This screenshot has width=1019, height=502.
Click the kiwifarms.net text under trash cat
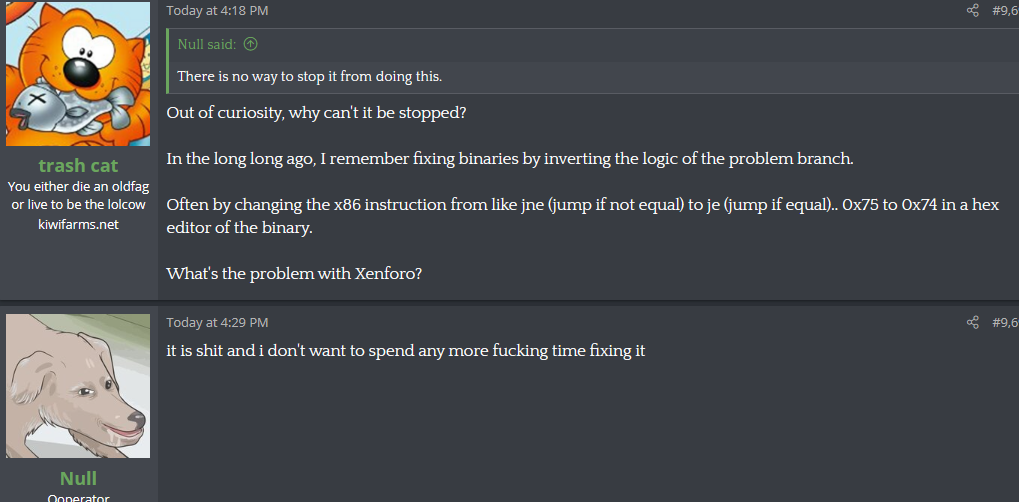(78, 224)
